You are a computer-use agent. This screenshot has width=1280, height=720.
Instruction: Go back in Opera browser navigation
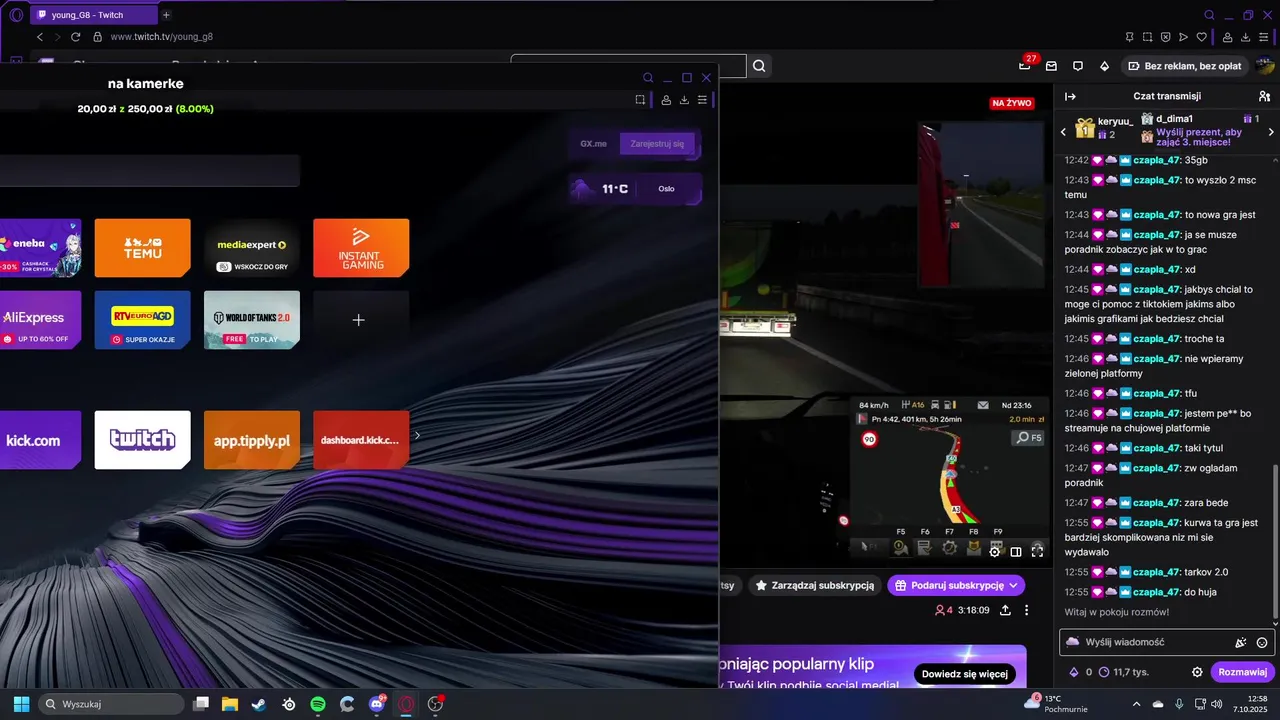(40, 37)
